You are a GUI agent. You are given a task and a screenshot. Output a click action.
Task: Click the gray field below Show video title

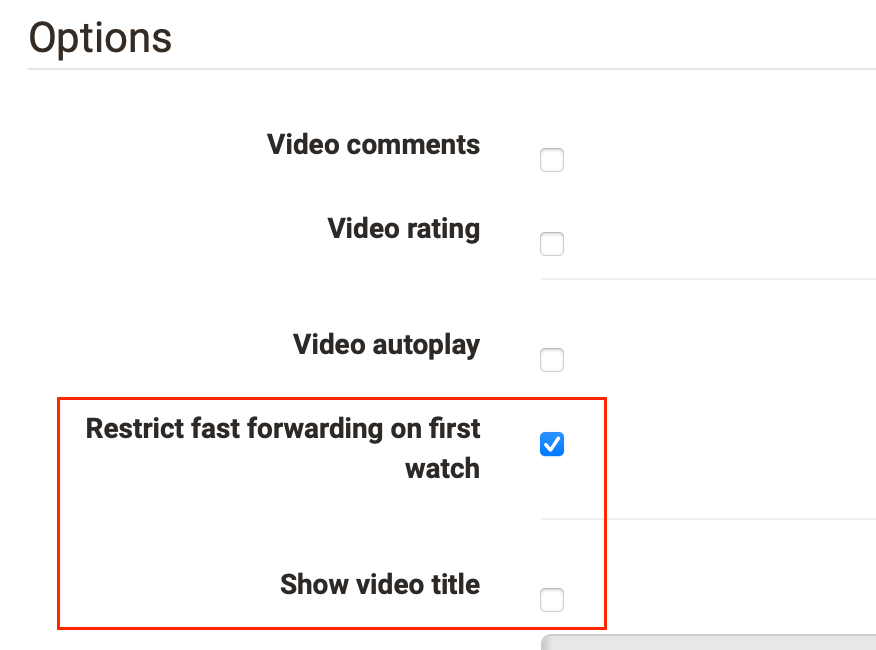click(708, 642)
